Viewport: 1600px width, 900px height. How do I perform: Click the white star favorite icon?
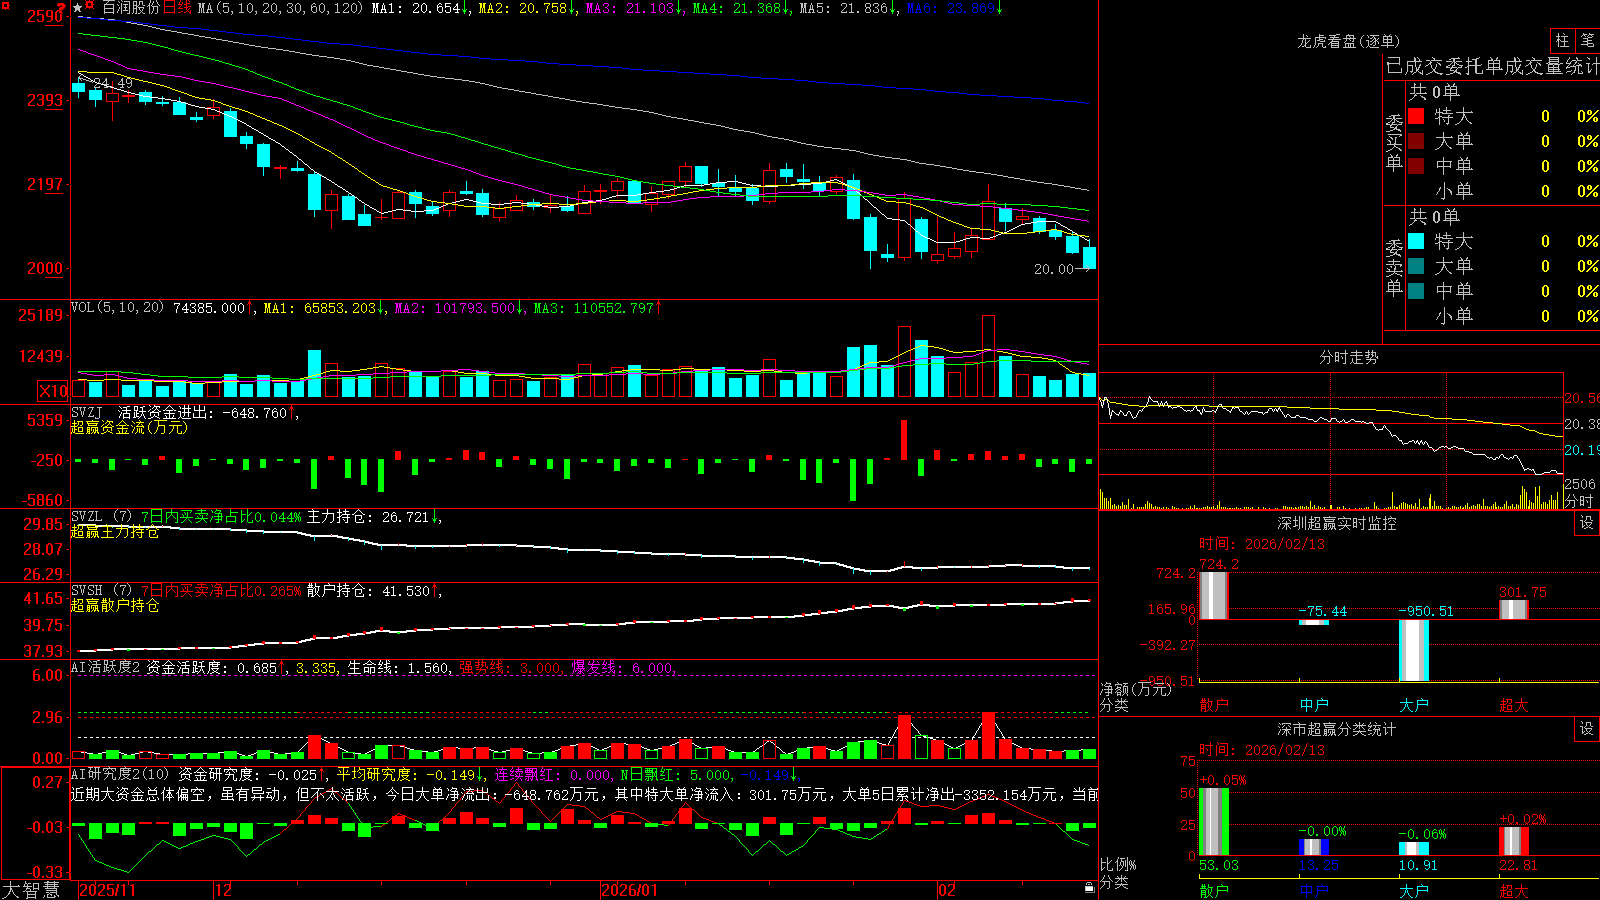tap(77, 8)
